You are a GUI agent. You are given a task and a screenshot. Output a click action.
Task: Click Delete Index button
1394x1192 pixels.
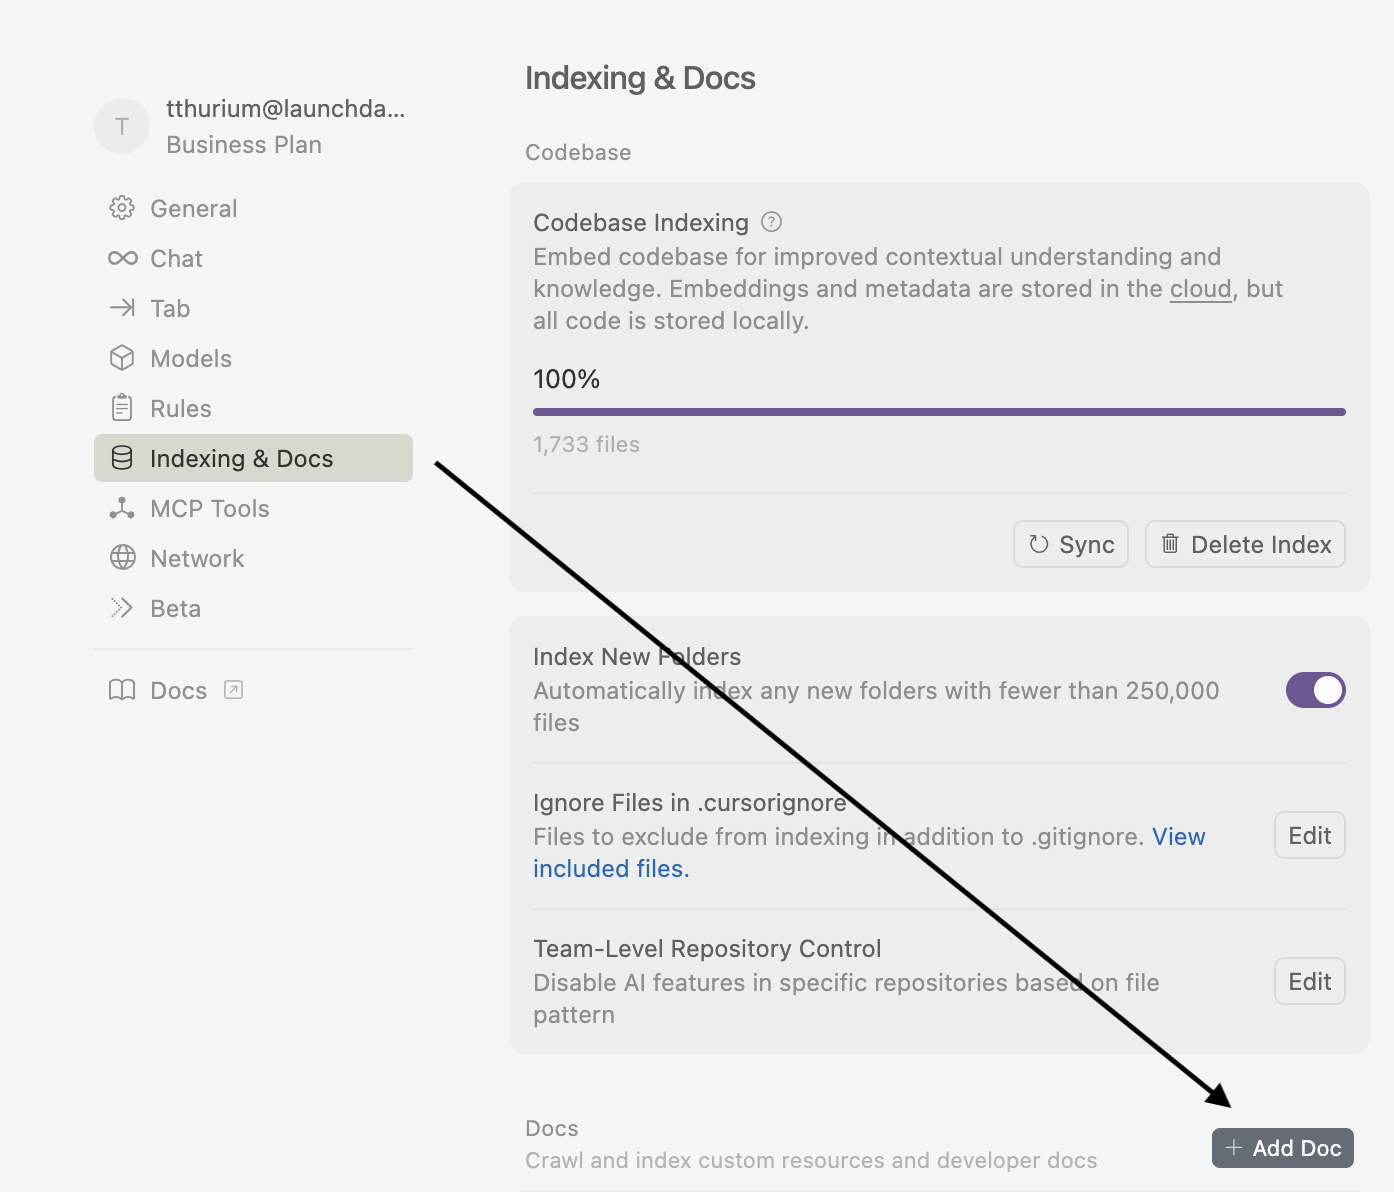[x=1244, y=544]
